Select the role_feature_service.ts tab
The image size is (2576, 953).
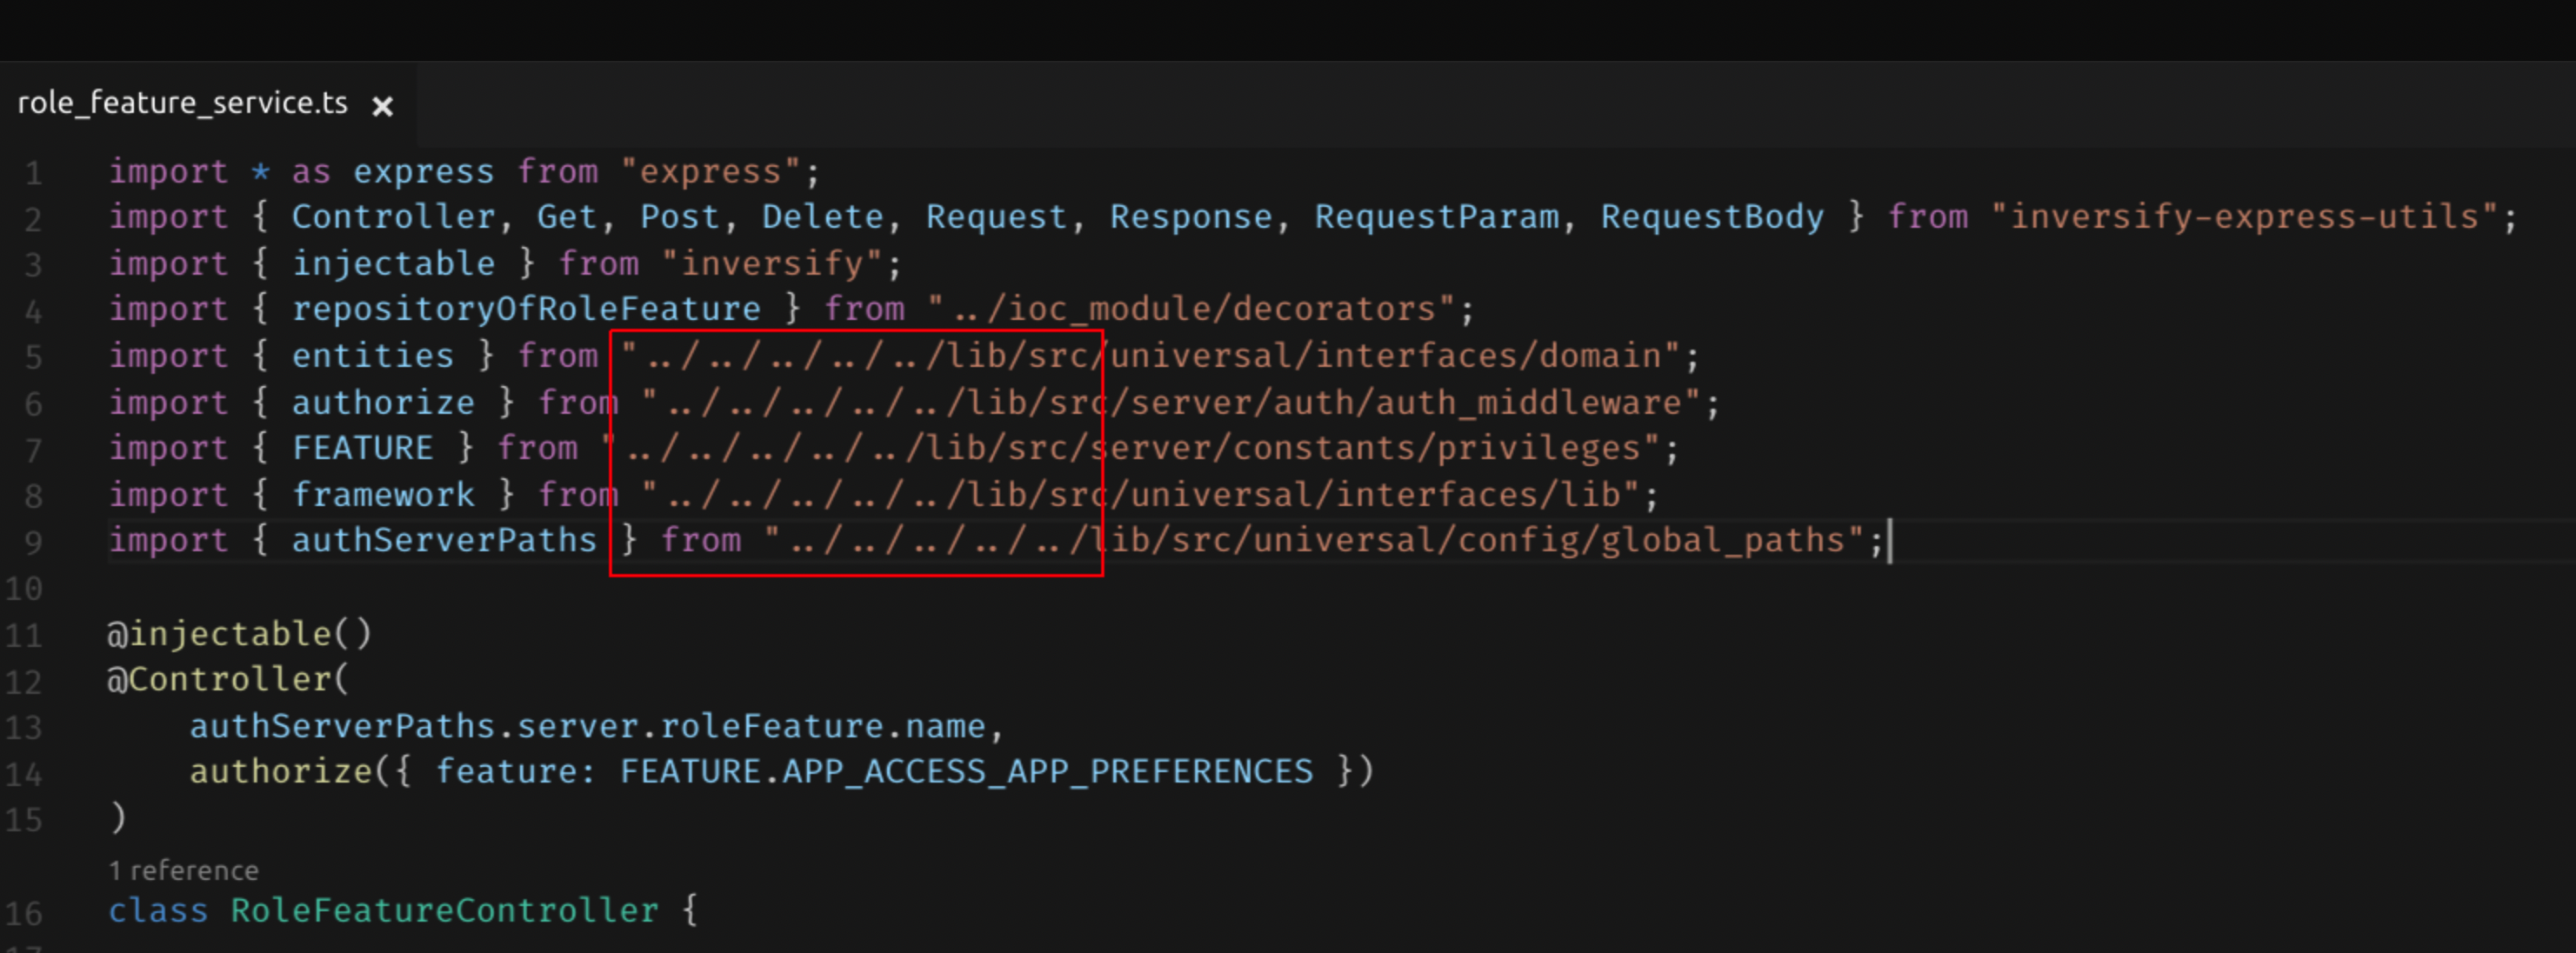tap(183, 104)
